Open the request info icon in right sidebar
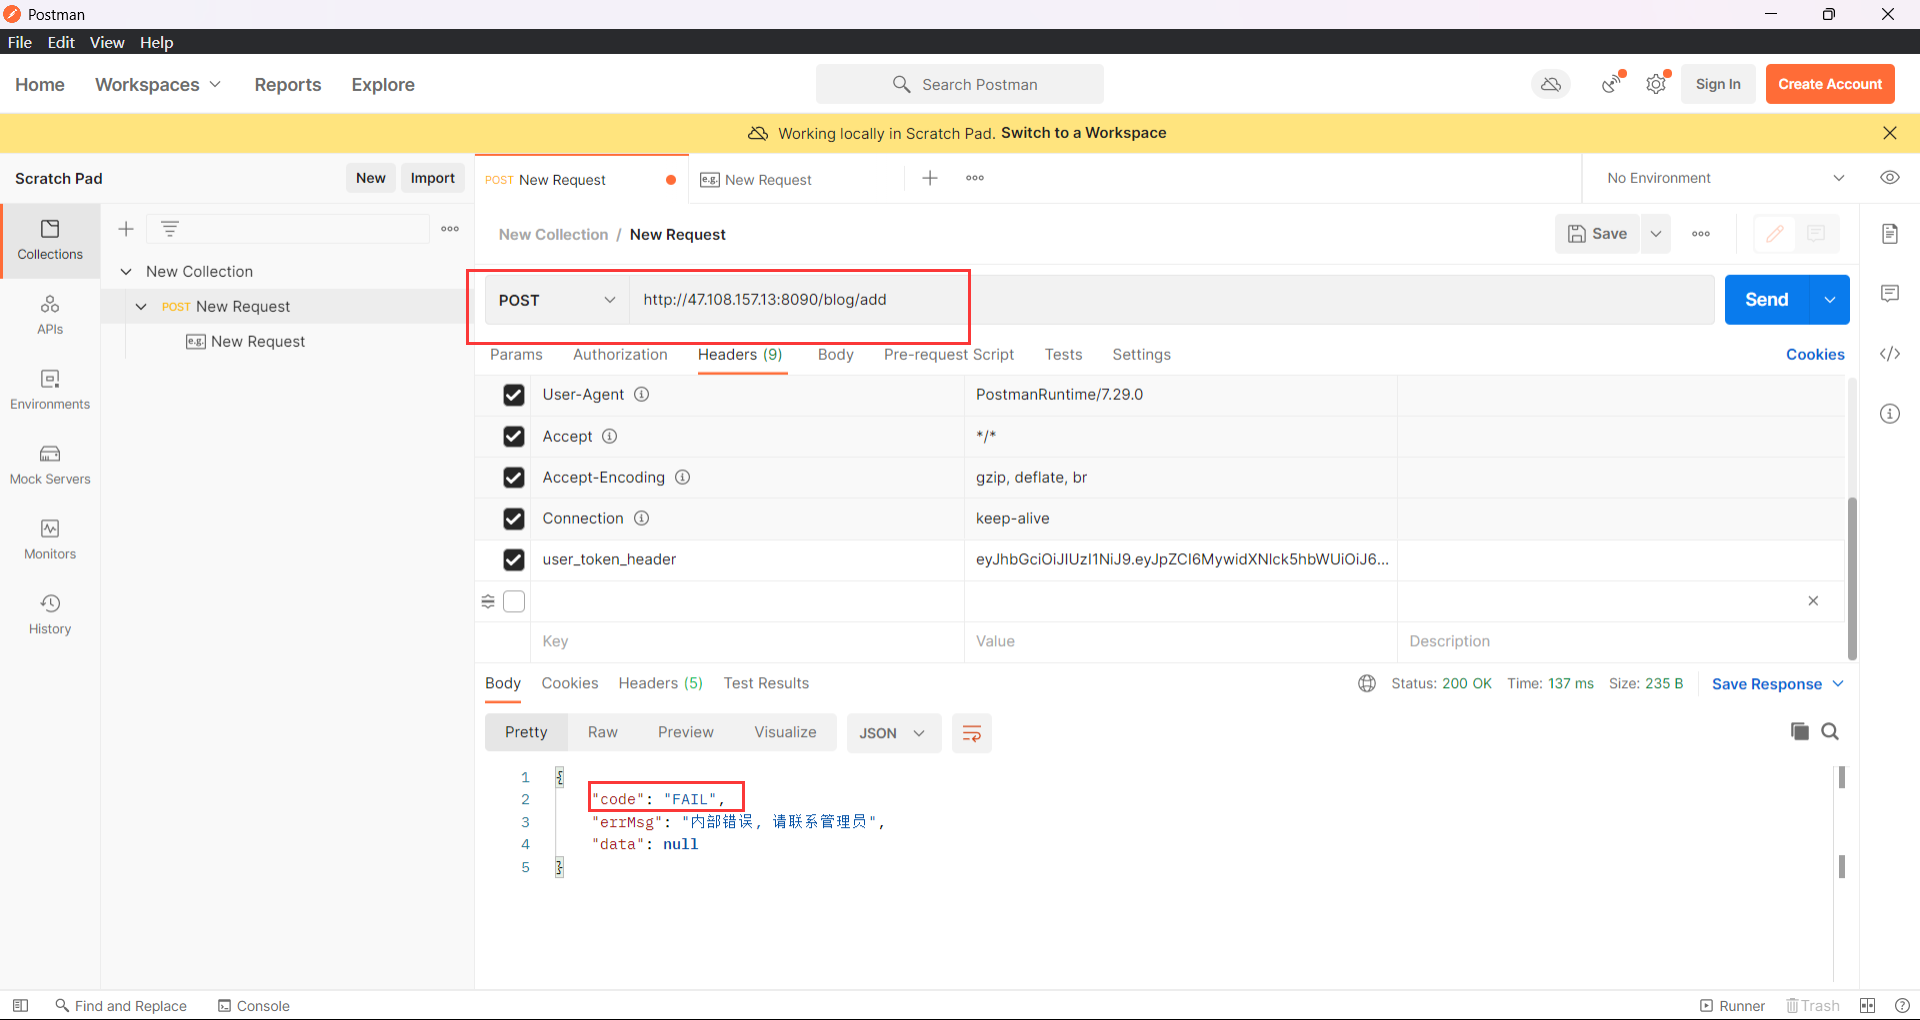The image size is (1920, 1020). click(1890, 414)
